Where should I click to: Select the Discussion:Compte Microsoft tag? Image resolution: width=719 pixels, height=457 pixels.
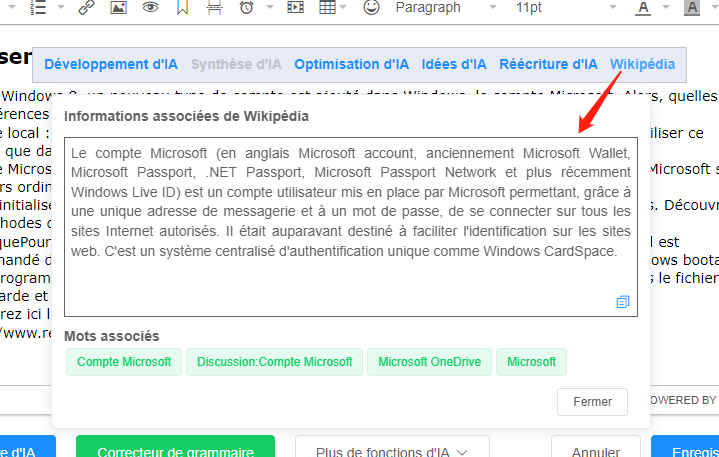tap(275, 362)
